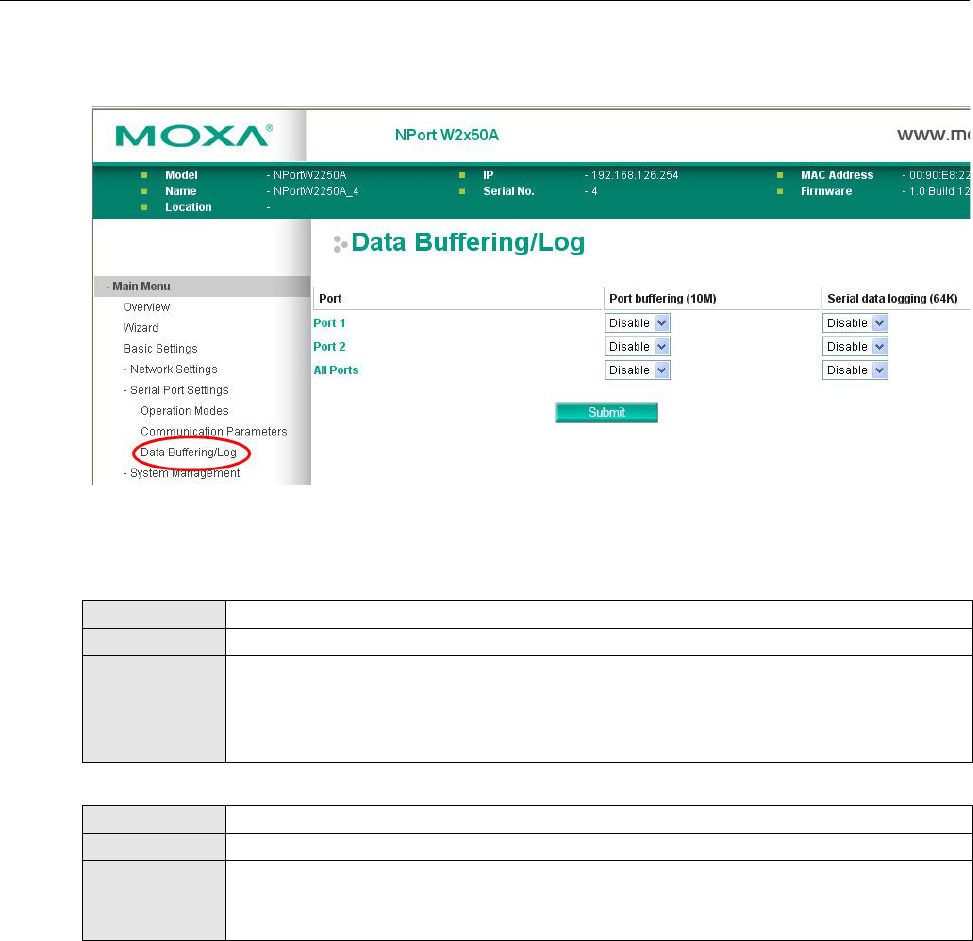This screenshot has width=973, height=941.
Task: Click the Location label
Action: (188, 207)
